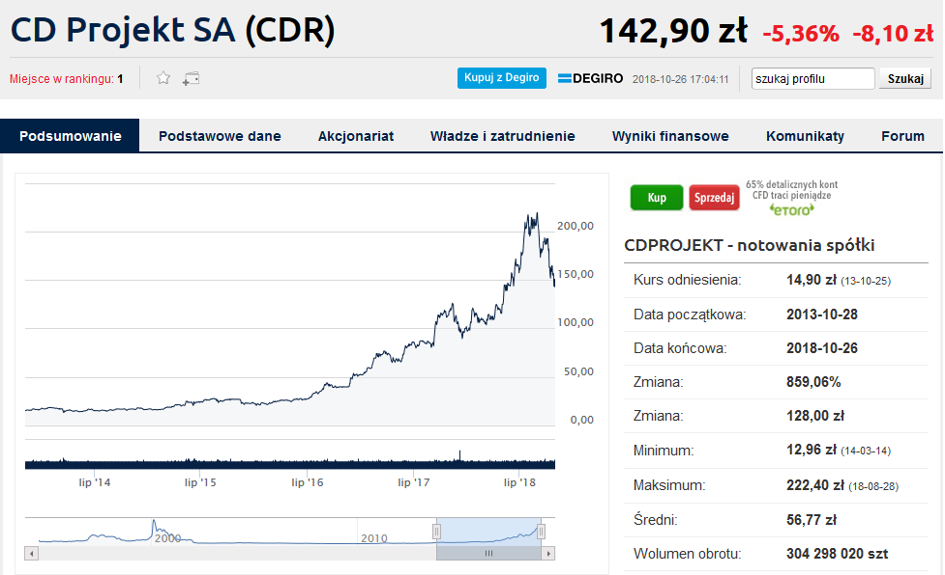Screen dimensions: 945x575
Task: Grab the right range selector handle
Action: (541, 532)
